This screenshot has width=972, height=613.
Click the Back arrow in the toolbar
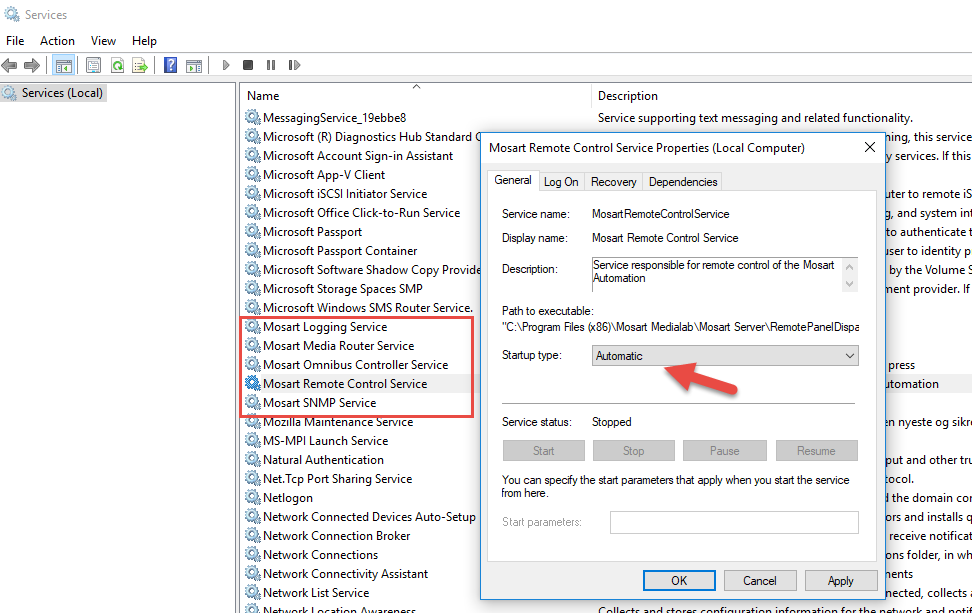(10, 66)
